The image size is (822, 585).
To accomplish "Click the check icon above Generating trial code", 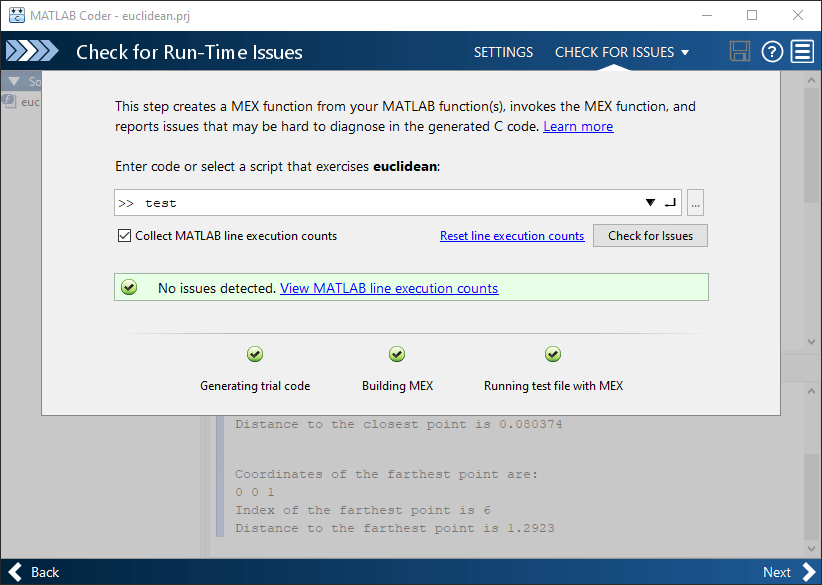I will pos(255,354).
